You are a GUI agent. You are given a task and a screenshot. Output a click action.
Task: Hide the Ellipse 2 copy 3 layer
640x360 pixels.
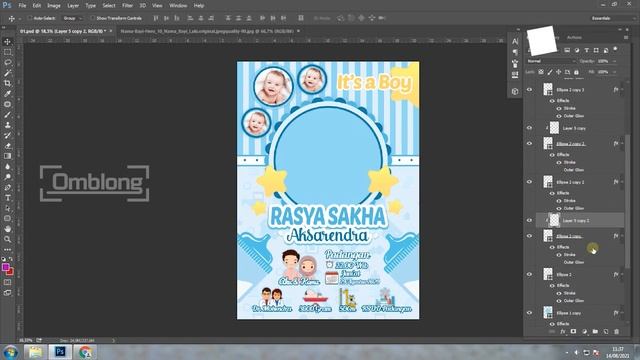point(529,89)
